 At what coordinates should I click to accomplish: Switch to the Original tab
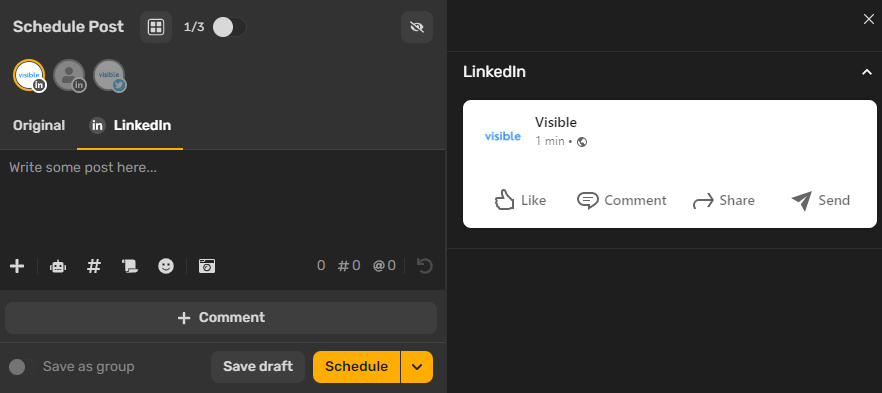pyautogui.click(x=39, y=125)
